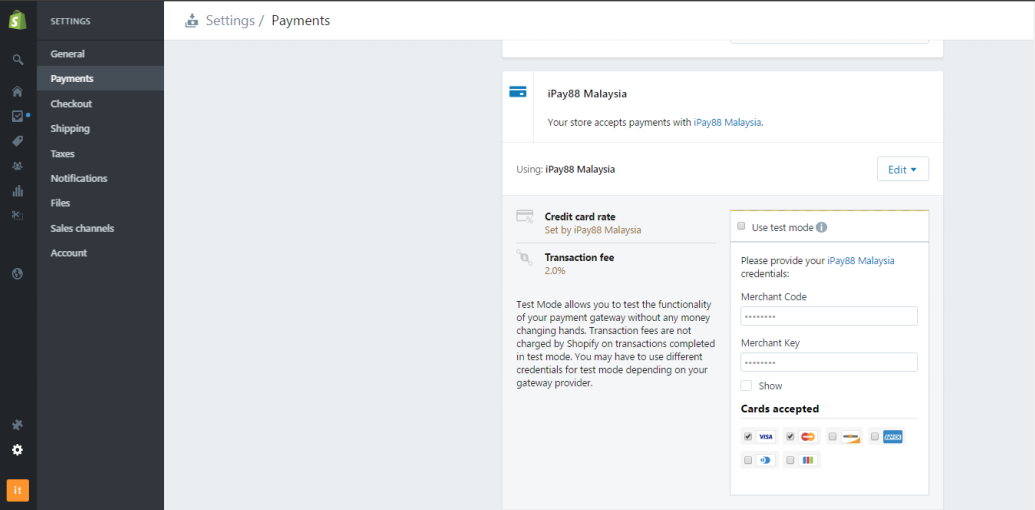Go to Home via the house icon
1035x510 pixels.
click(18, 91)
